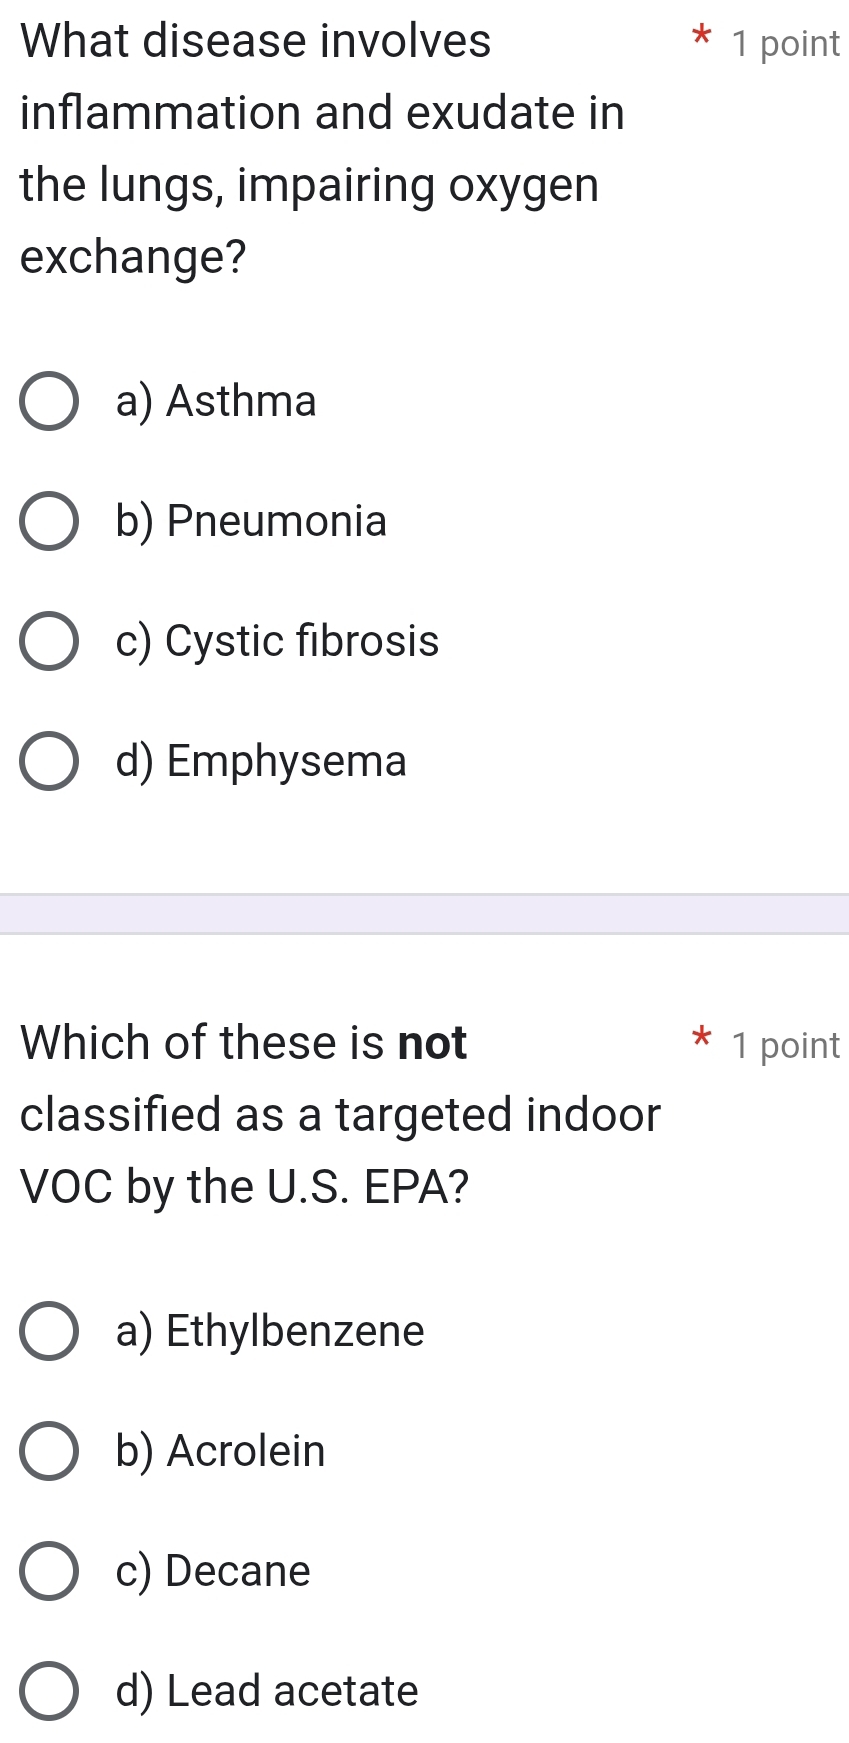The width and height of the screenshot is (849, 1743).
Task: Select the radio circle beside Asthma
Action: point(48,402)
